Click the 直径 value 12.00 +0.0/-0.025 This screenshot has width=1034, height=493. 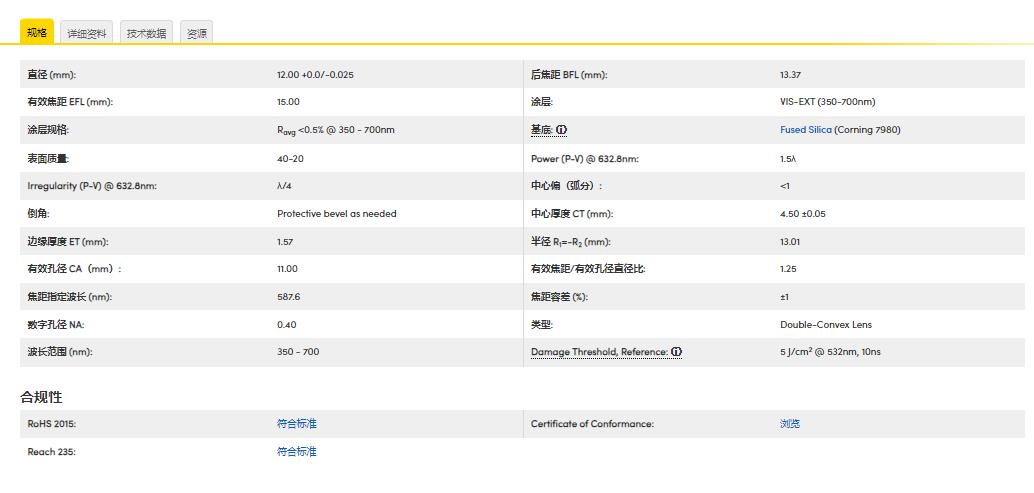pyautogui.click(x=315, y=75)
